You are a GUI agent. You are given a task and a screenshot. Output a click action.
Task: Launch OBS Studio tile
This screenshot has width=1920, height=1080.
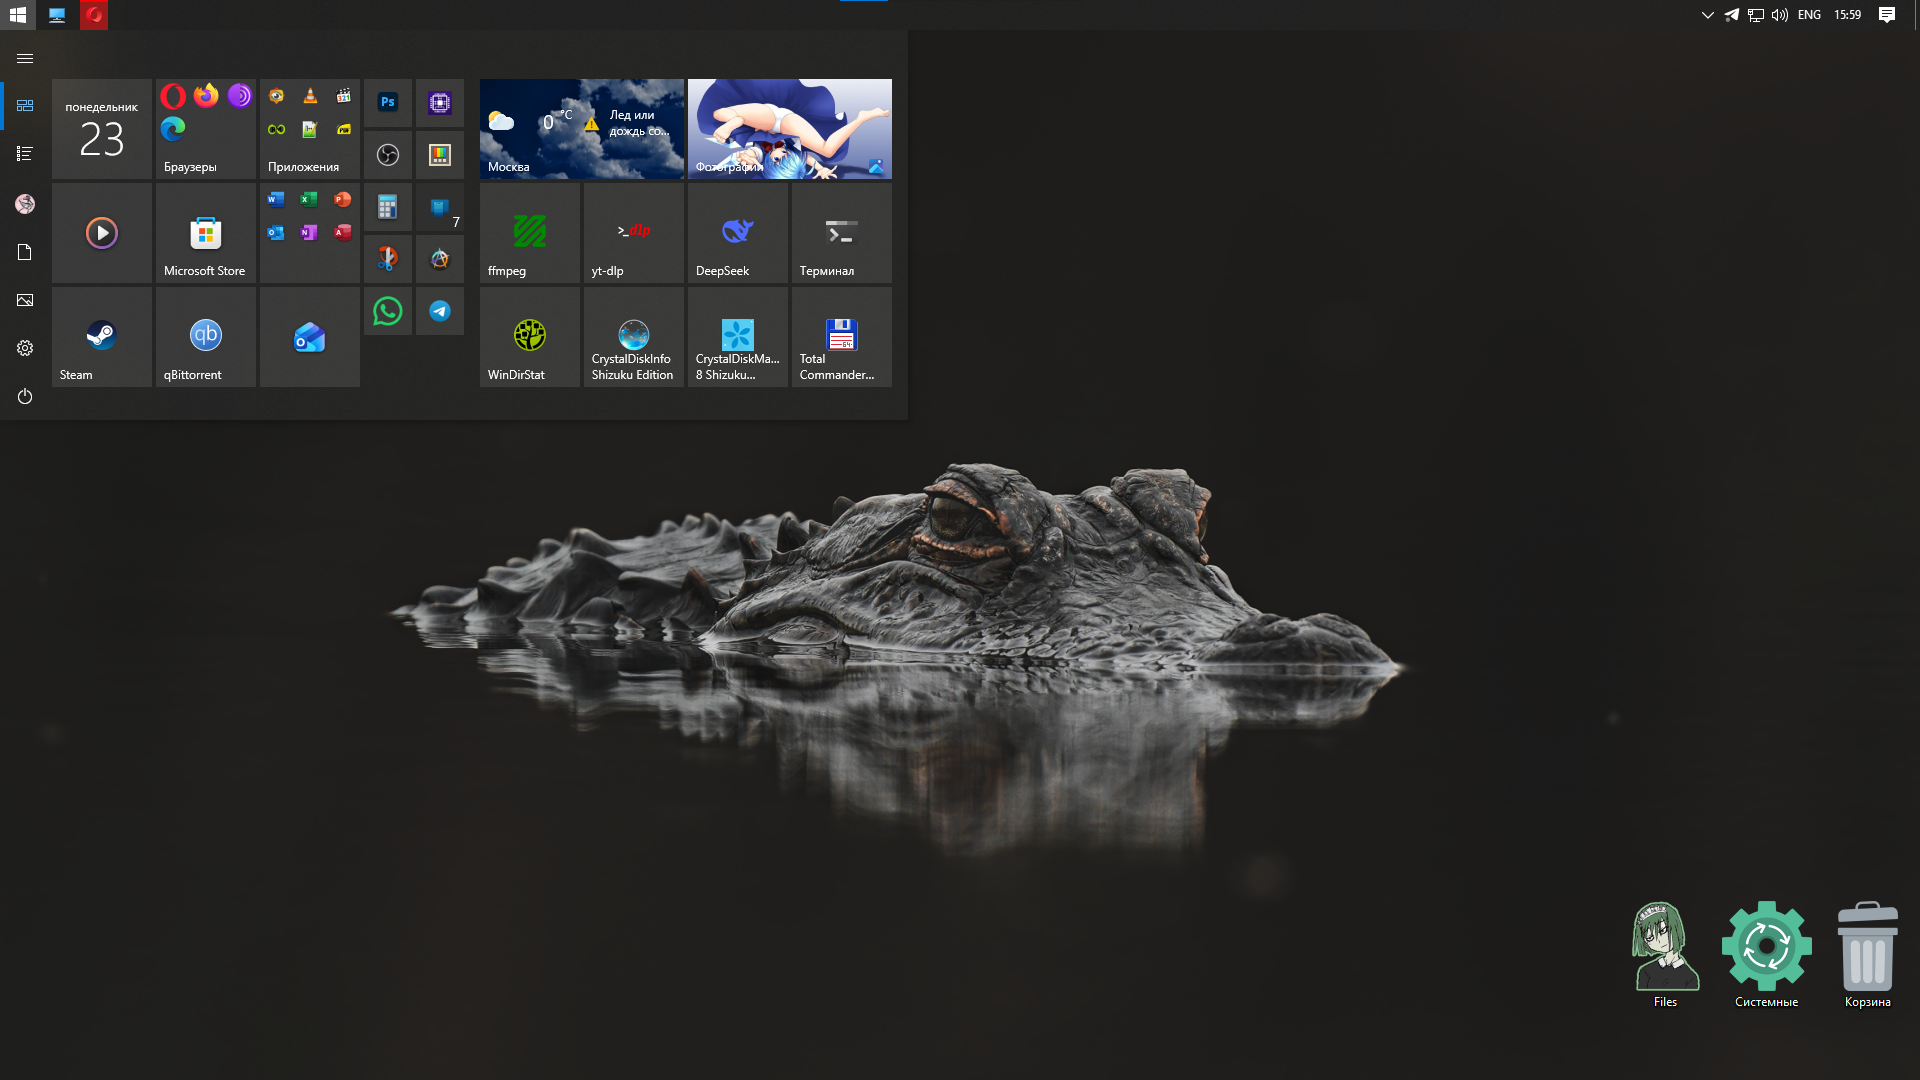point(388,155)
